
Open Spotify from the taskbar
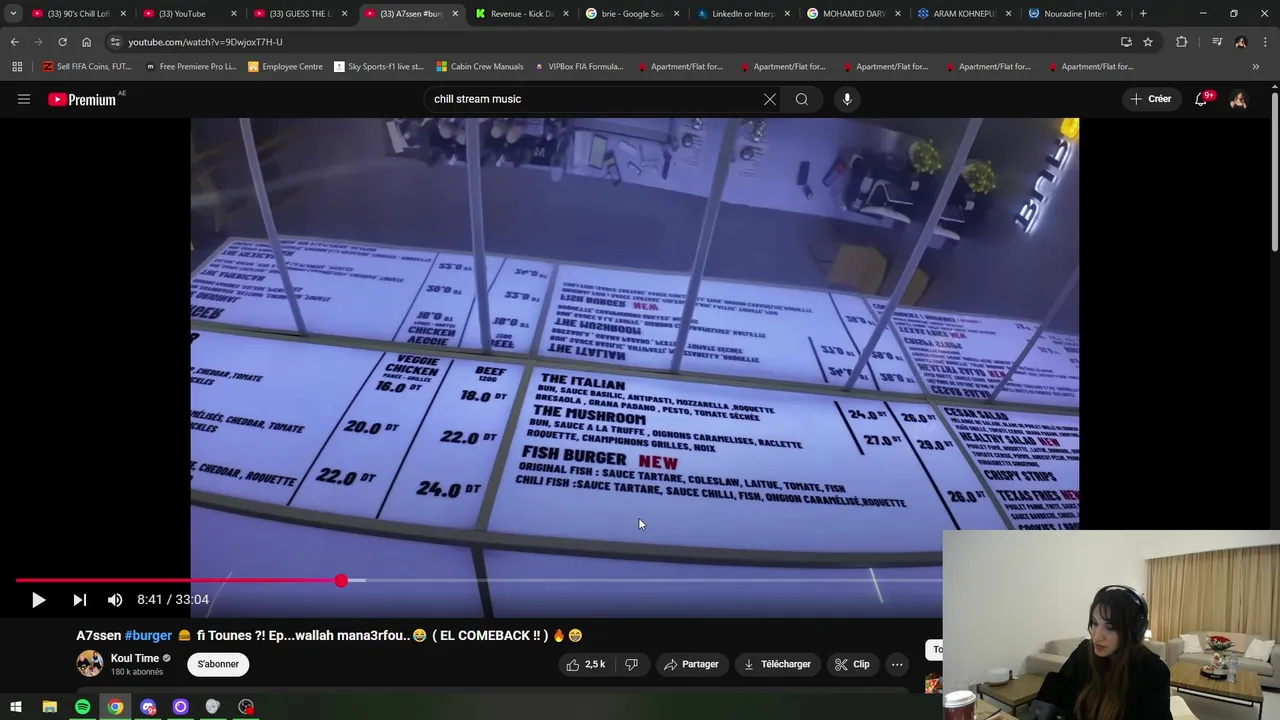tap(83, 707)
